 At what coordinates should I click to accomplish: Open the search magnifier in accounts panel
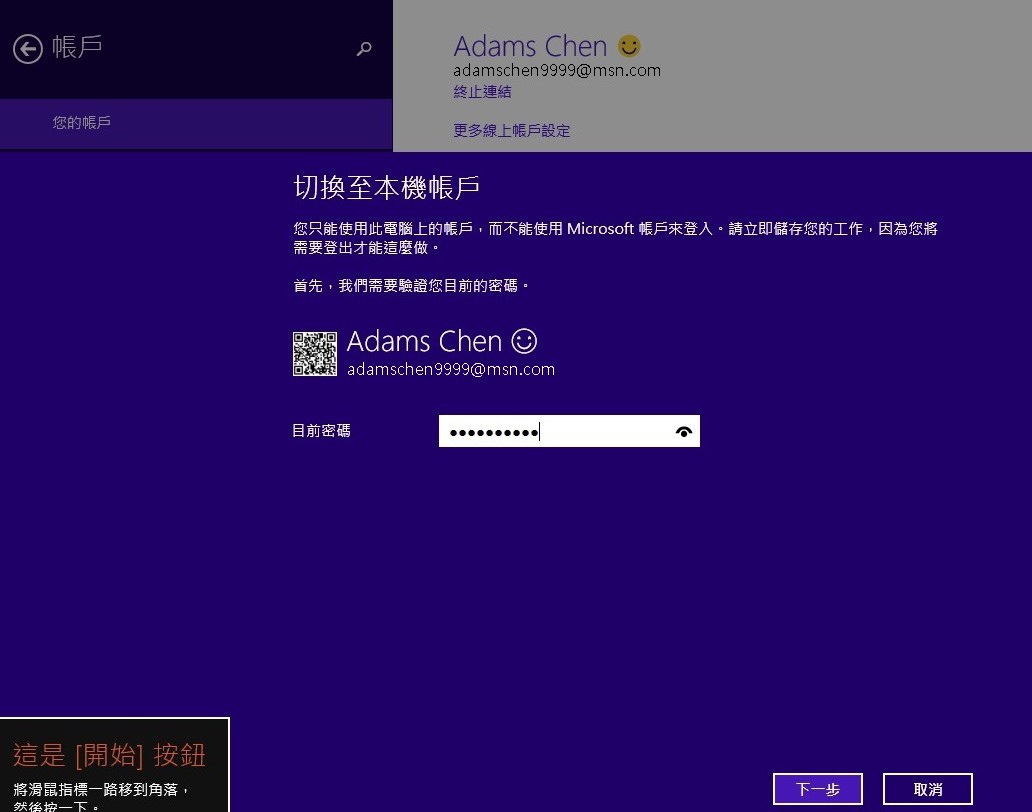tap(364, 49)
